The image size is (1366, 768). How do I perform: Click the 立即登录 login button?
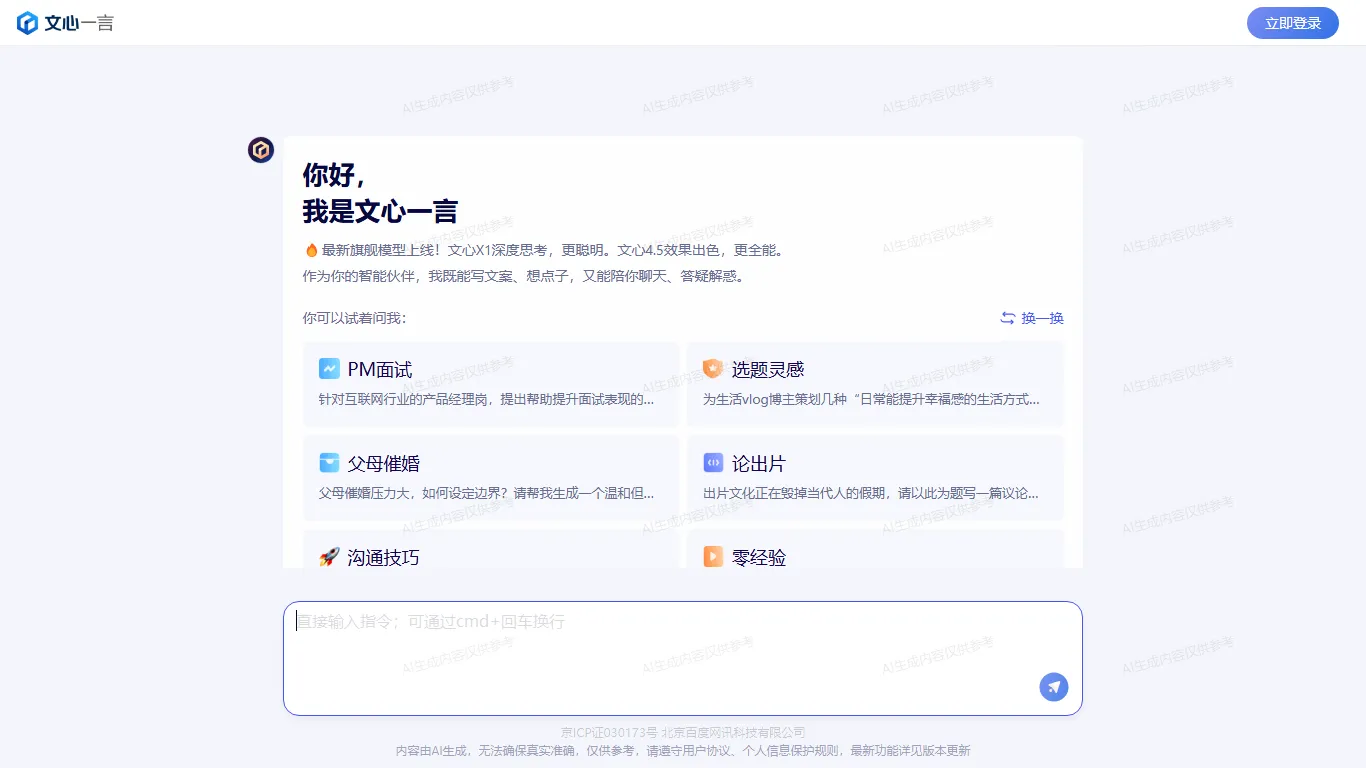point(1292,22)
